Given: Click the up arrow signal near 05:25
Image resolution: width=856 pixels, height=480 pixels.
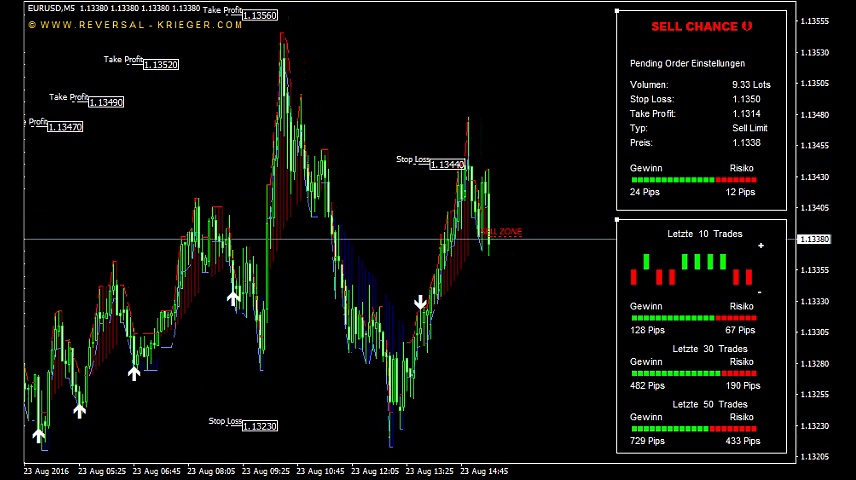Looking at the screenshot, I should click(80, 411).
